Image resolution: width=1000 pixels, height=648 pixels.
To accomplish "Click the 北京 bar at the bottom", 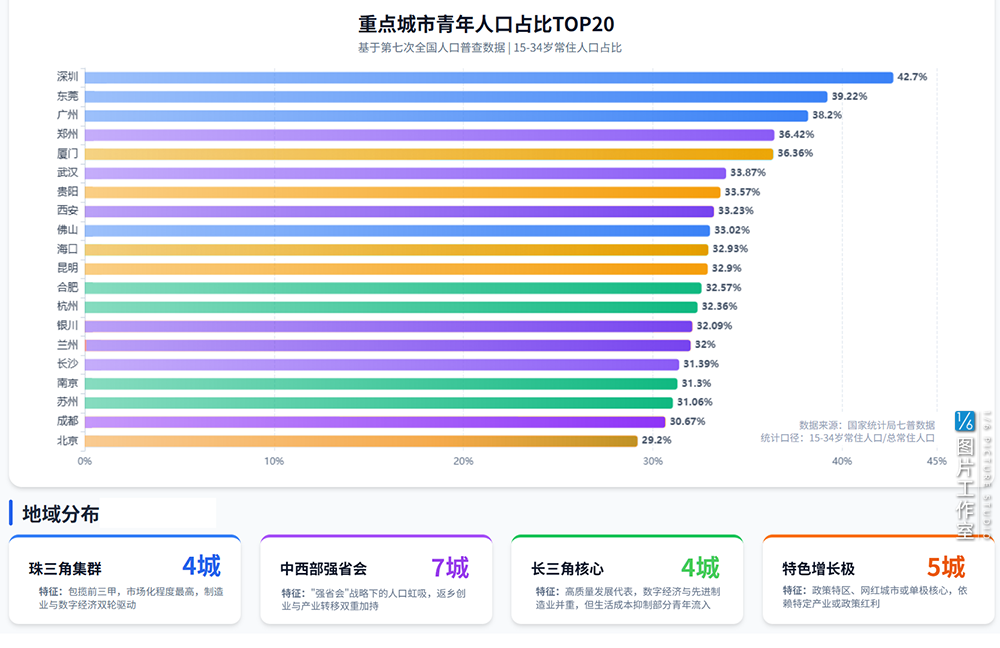I will tap(361, 440).
